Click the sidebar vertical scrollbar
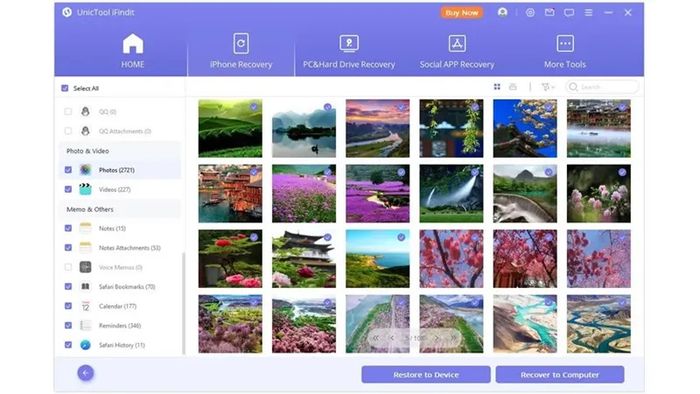 (183, 303)
